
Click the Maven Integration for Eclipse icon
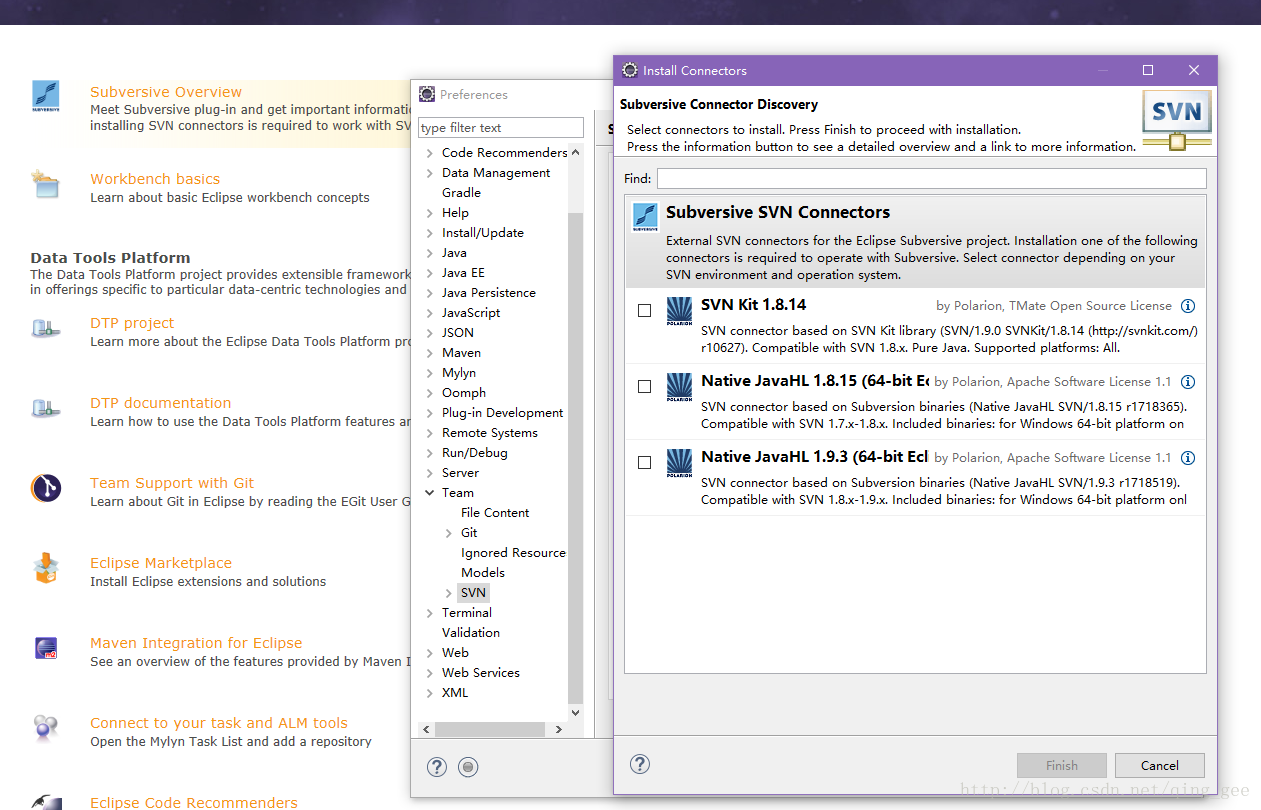tap(46, 648)
